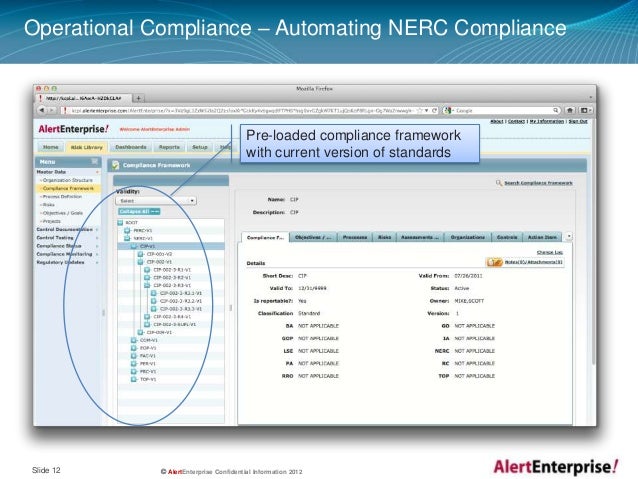Open the Validity Select dropdown
The image size is (638, 479).
156,201
